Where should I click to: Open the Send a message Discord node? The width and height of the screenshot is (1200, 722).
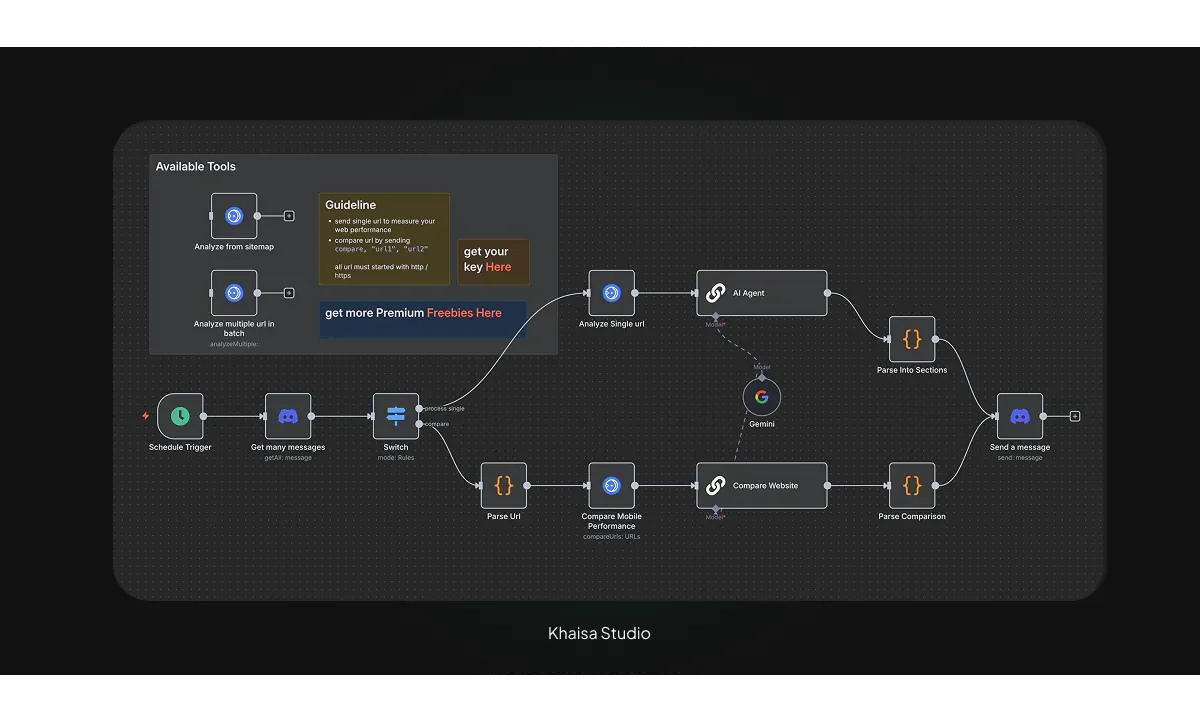click(1020, 416)
